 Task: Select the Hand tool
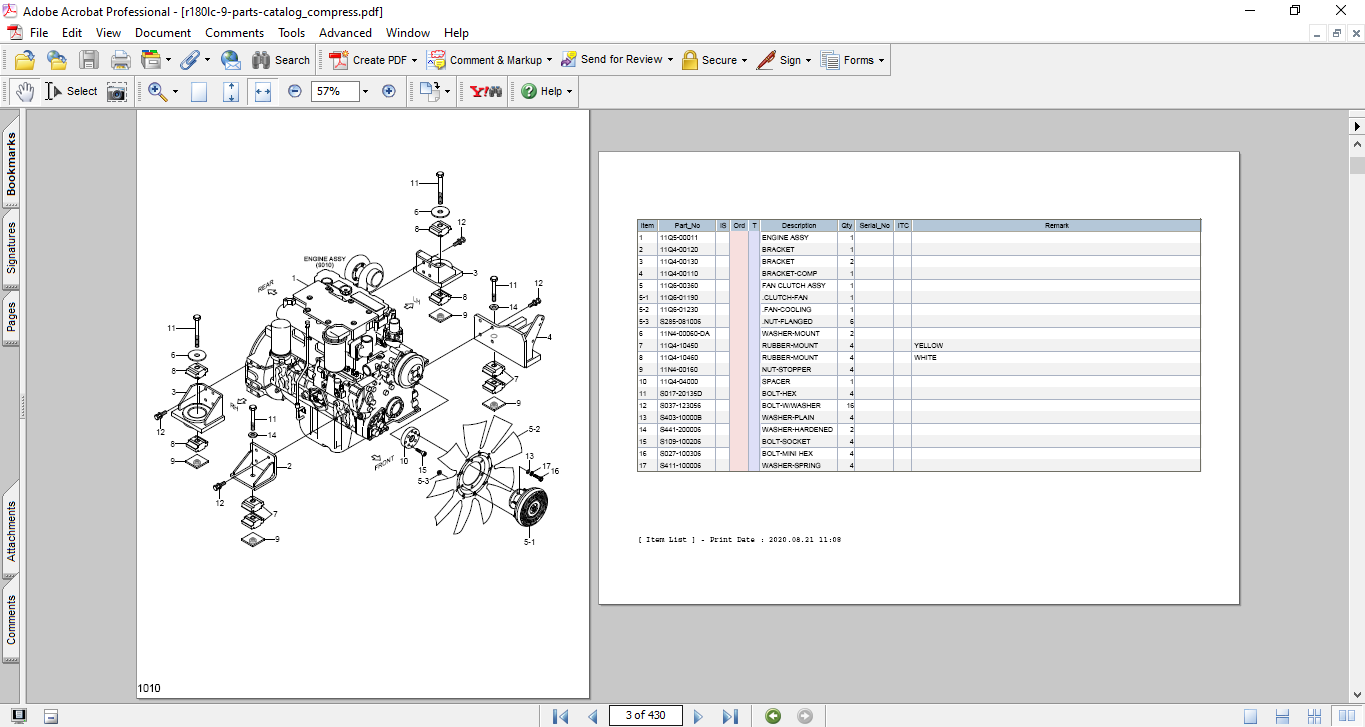pyautogui.click(x=25, y=91)
